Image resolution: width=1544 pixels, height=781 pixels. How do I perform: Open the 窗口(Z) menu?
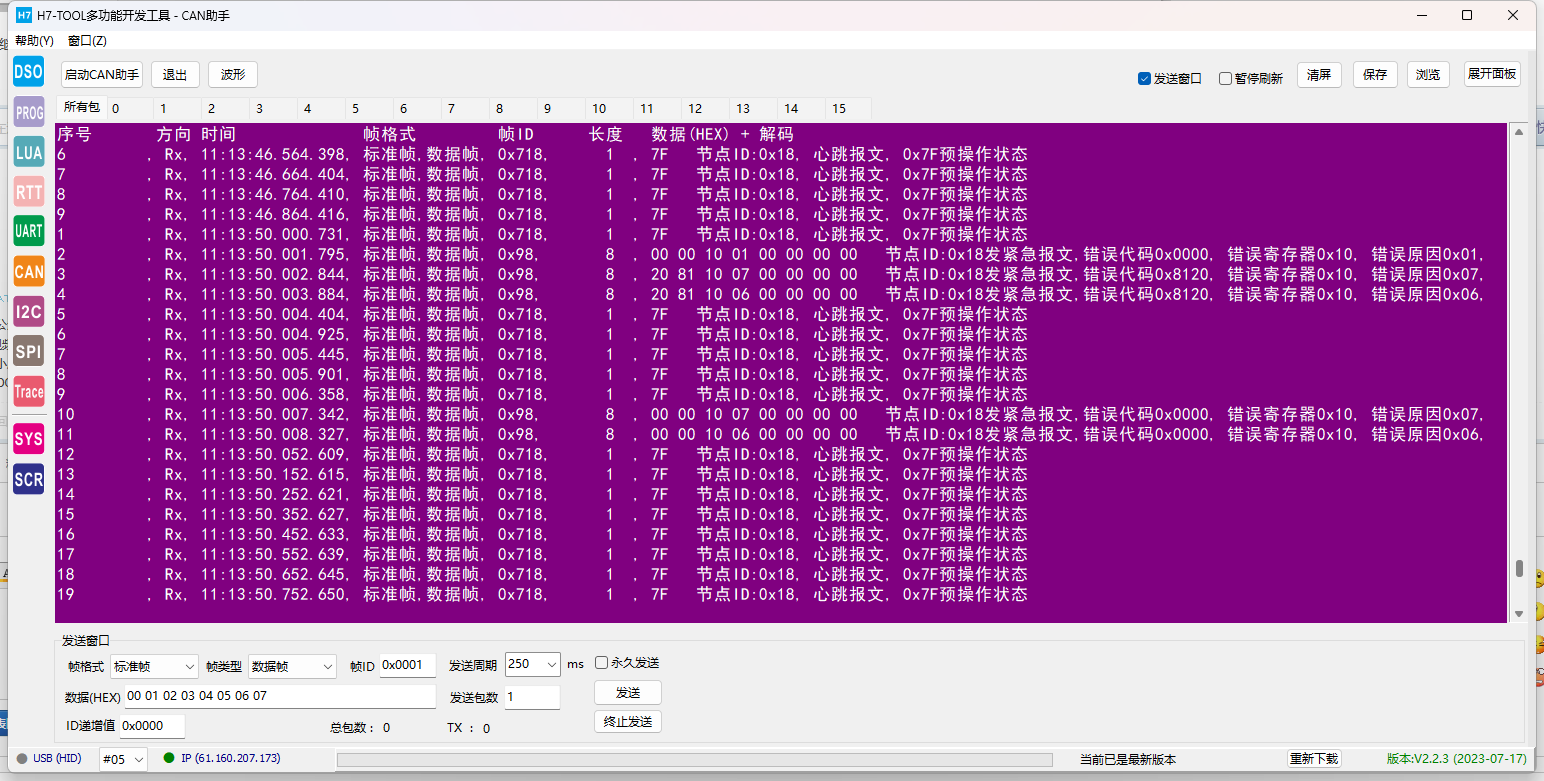point(87,41)
